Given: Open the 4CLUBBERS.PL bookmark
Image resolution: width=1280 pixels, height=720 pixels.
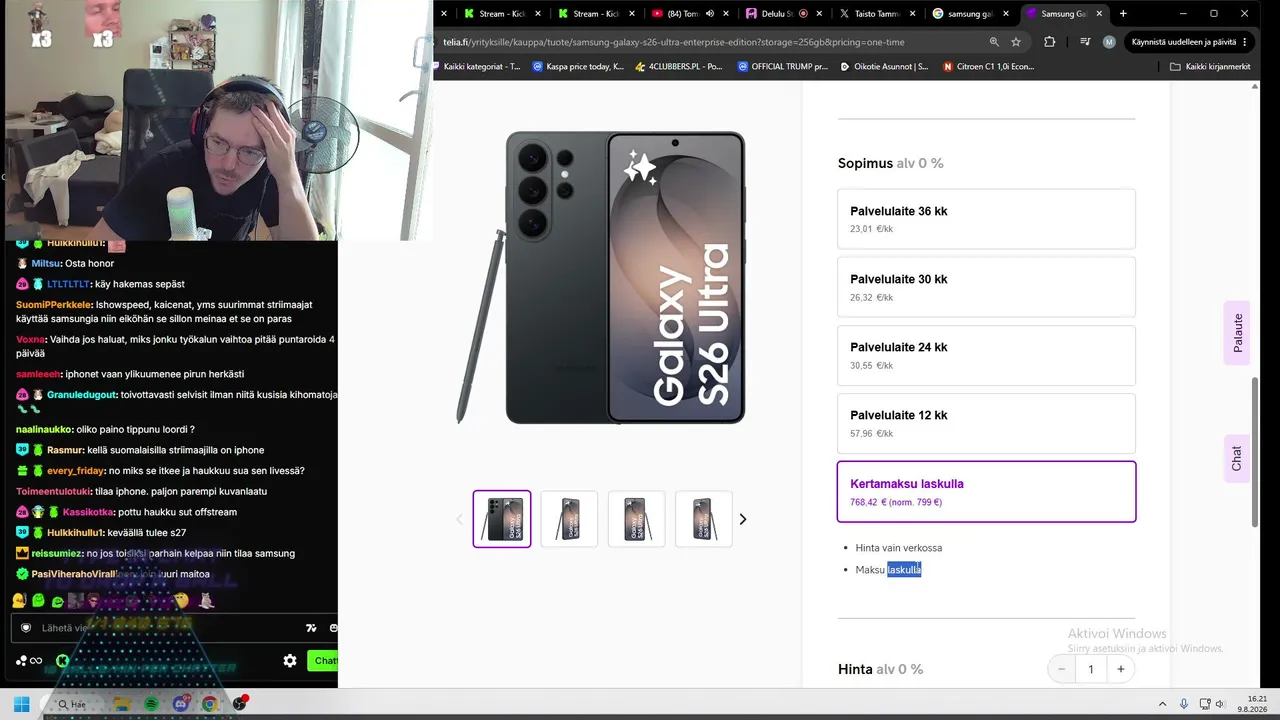Looking at the screenshot, I should coord(678,67).
